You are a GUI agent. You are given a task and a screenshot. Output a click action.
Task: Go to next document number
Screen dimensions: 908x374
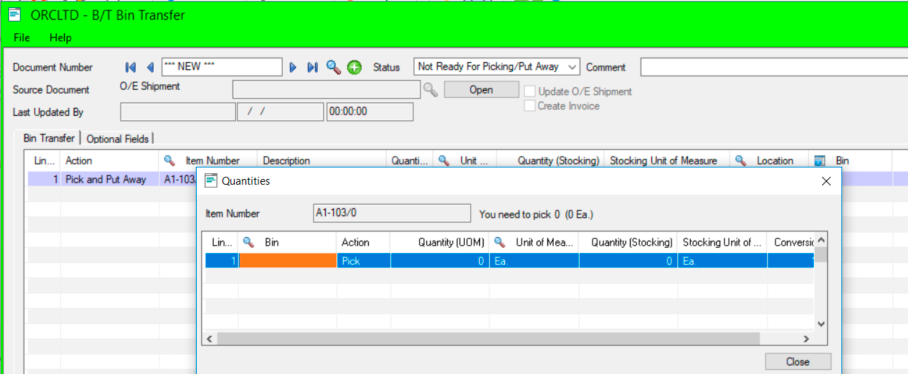(x=293, y=67)
